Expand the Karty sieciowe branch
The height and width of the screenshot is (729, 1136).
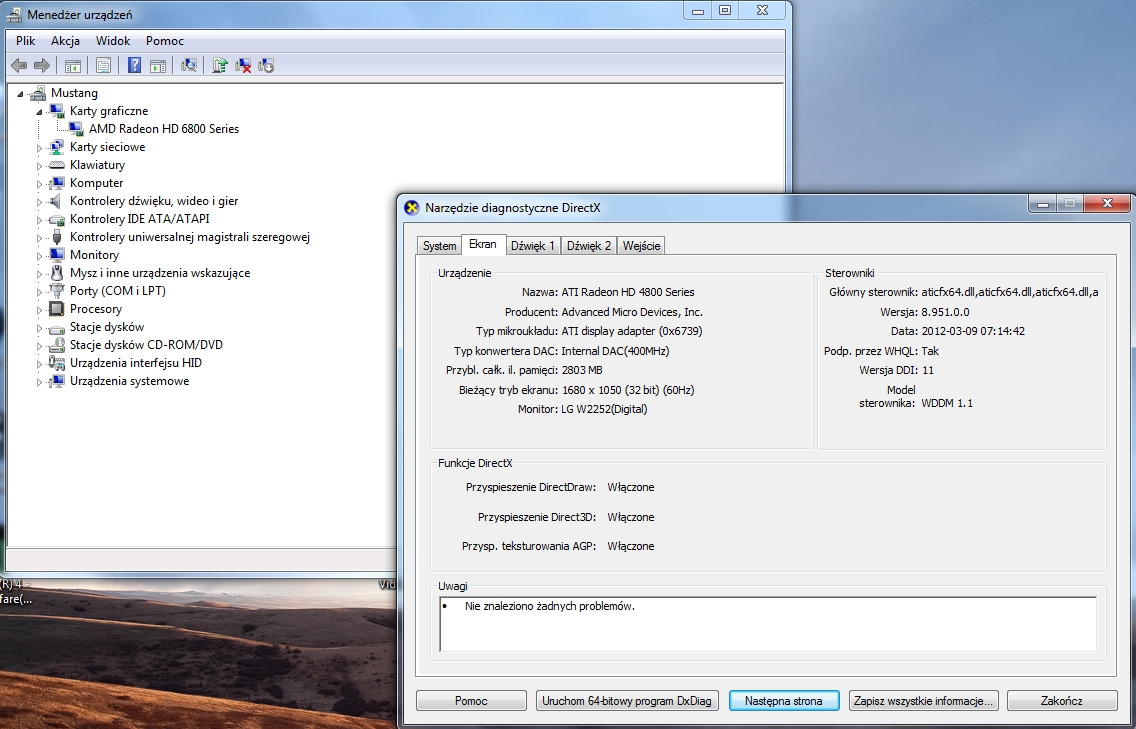click(x=39, y=148)
